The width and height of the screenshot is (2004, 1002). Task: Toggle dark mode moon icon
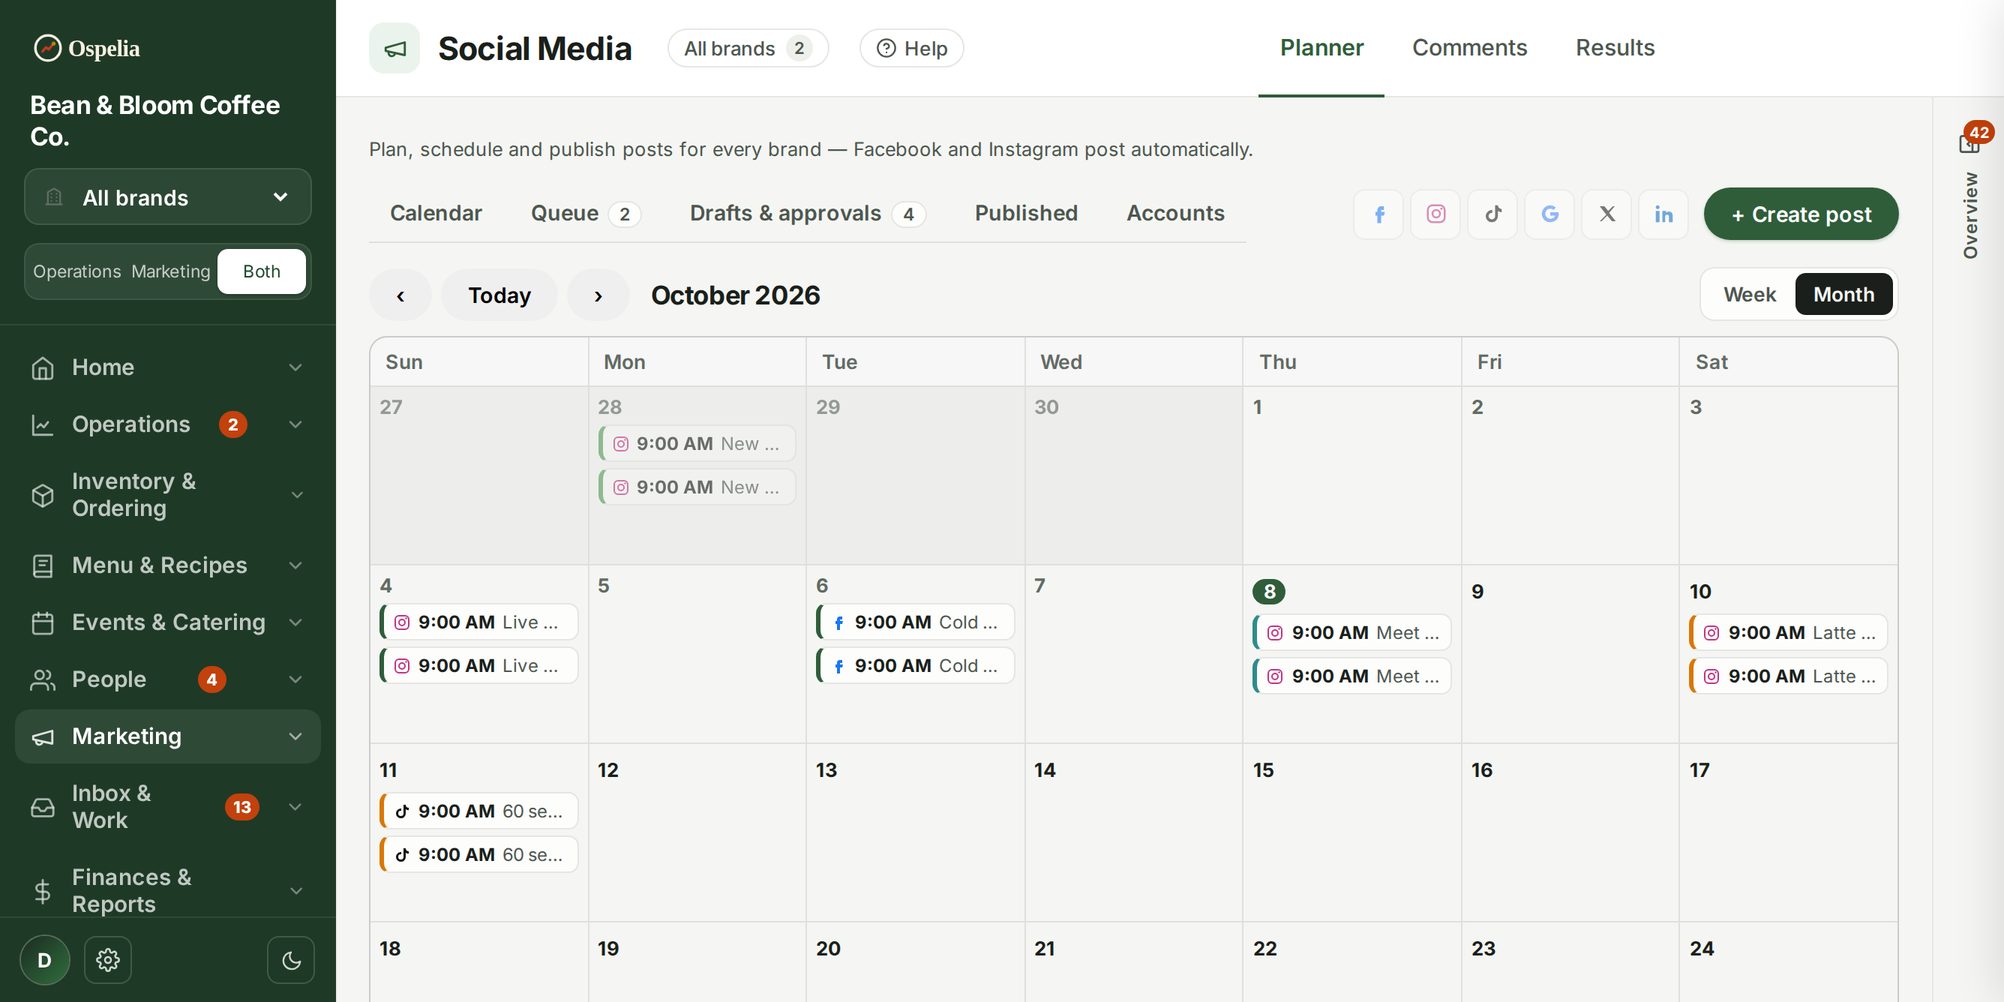291,960
